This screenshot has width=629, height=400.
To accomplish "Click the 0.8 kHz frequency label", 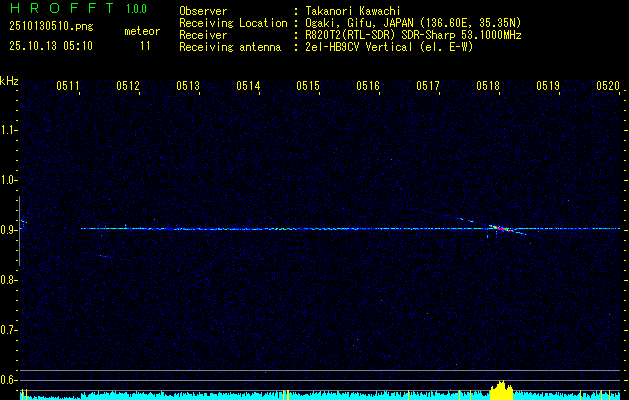I will point(8,280).
